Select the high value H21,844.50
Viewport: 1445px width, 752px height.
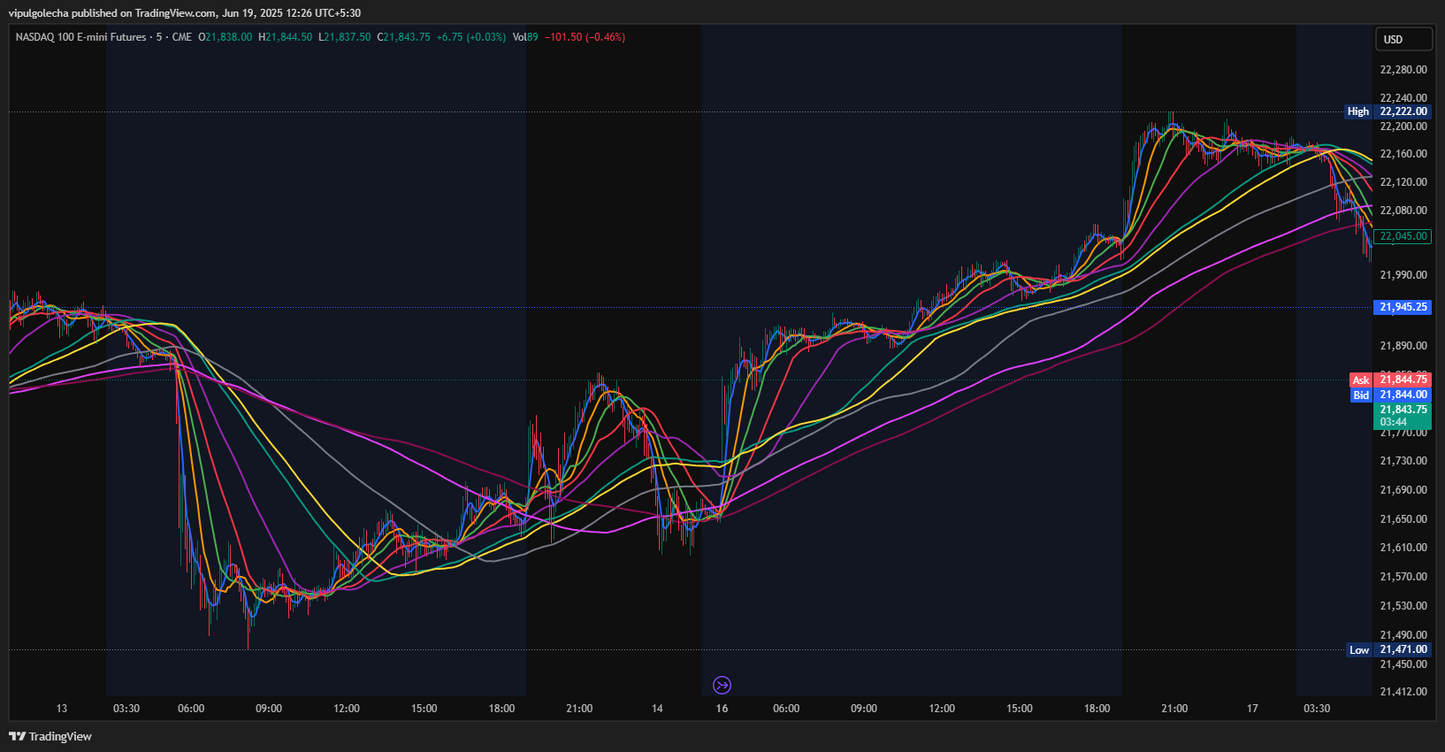coord(285,37)
